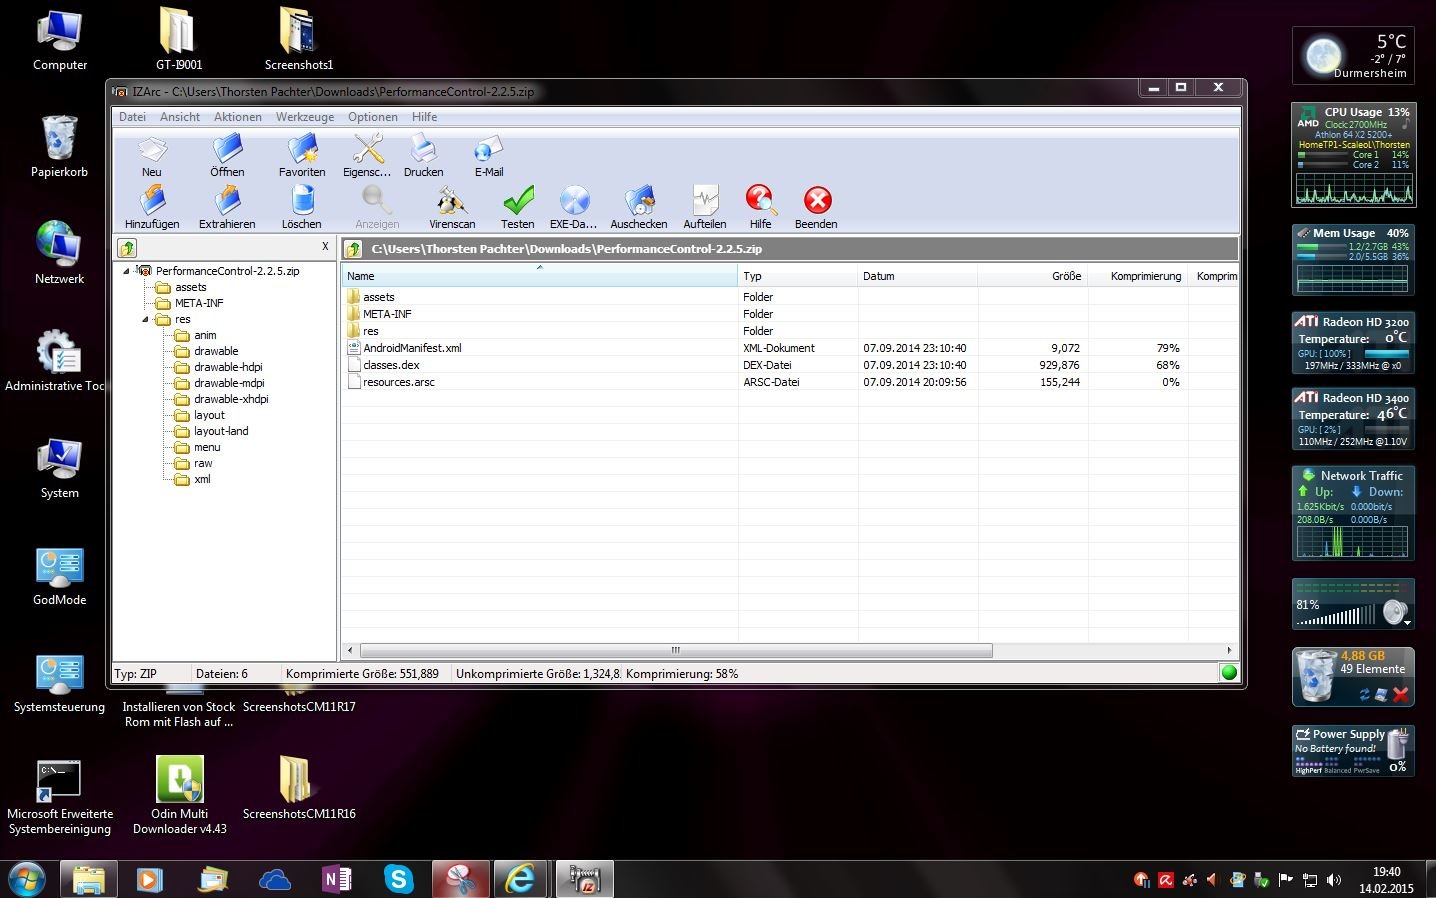
Task: Open GodMode desktop icon
Action: pos(59,576)
